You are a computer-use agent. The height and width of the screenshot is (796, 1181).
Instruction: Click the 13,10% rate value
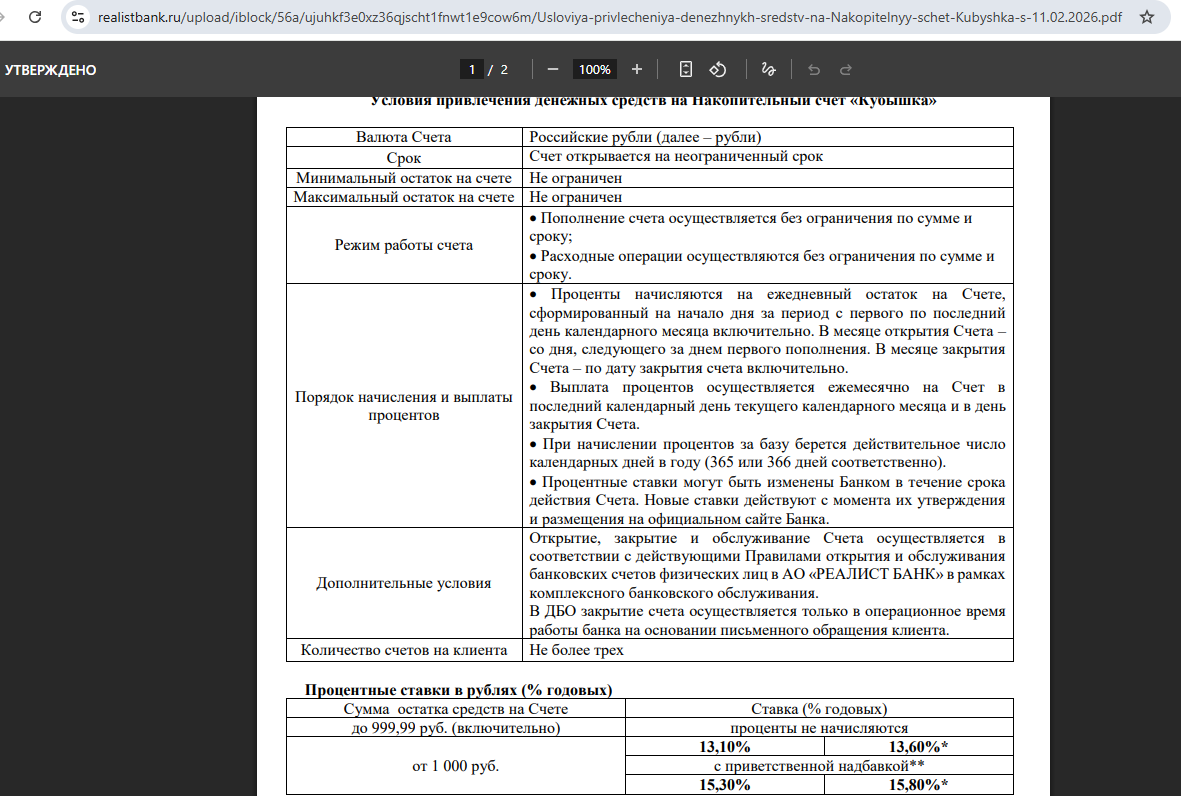pyautogui.click(x=724, y=747)
